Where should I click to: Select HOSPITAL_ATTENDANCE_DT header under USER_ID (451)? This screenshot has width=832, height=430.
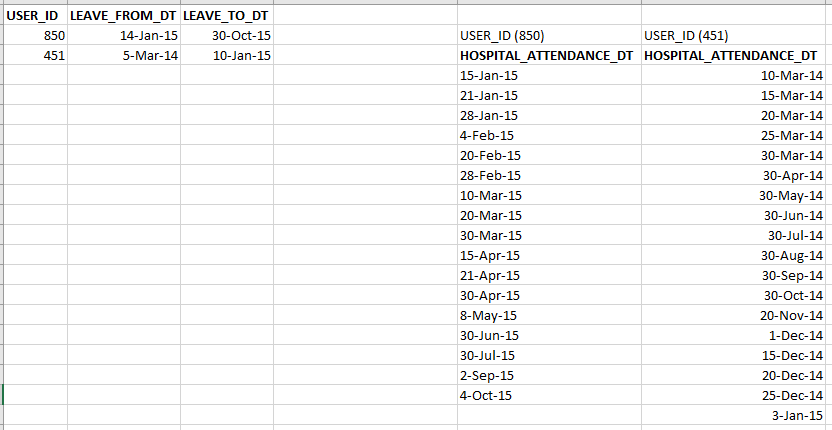[x=735, y=56]
